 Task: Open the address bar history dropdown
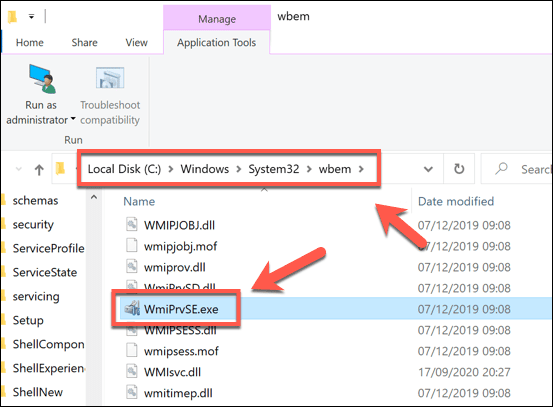tap(428, 169)
